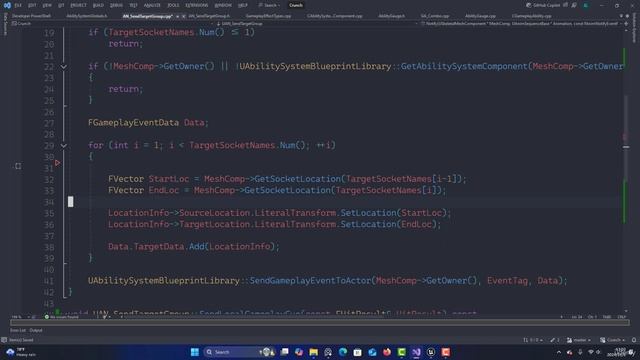
Task: Open the Edit menu
Action: [32, 5]
